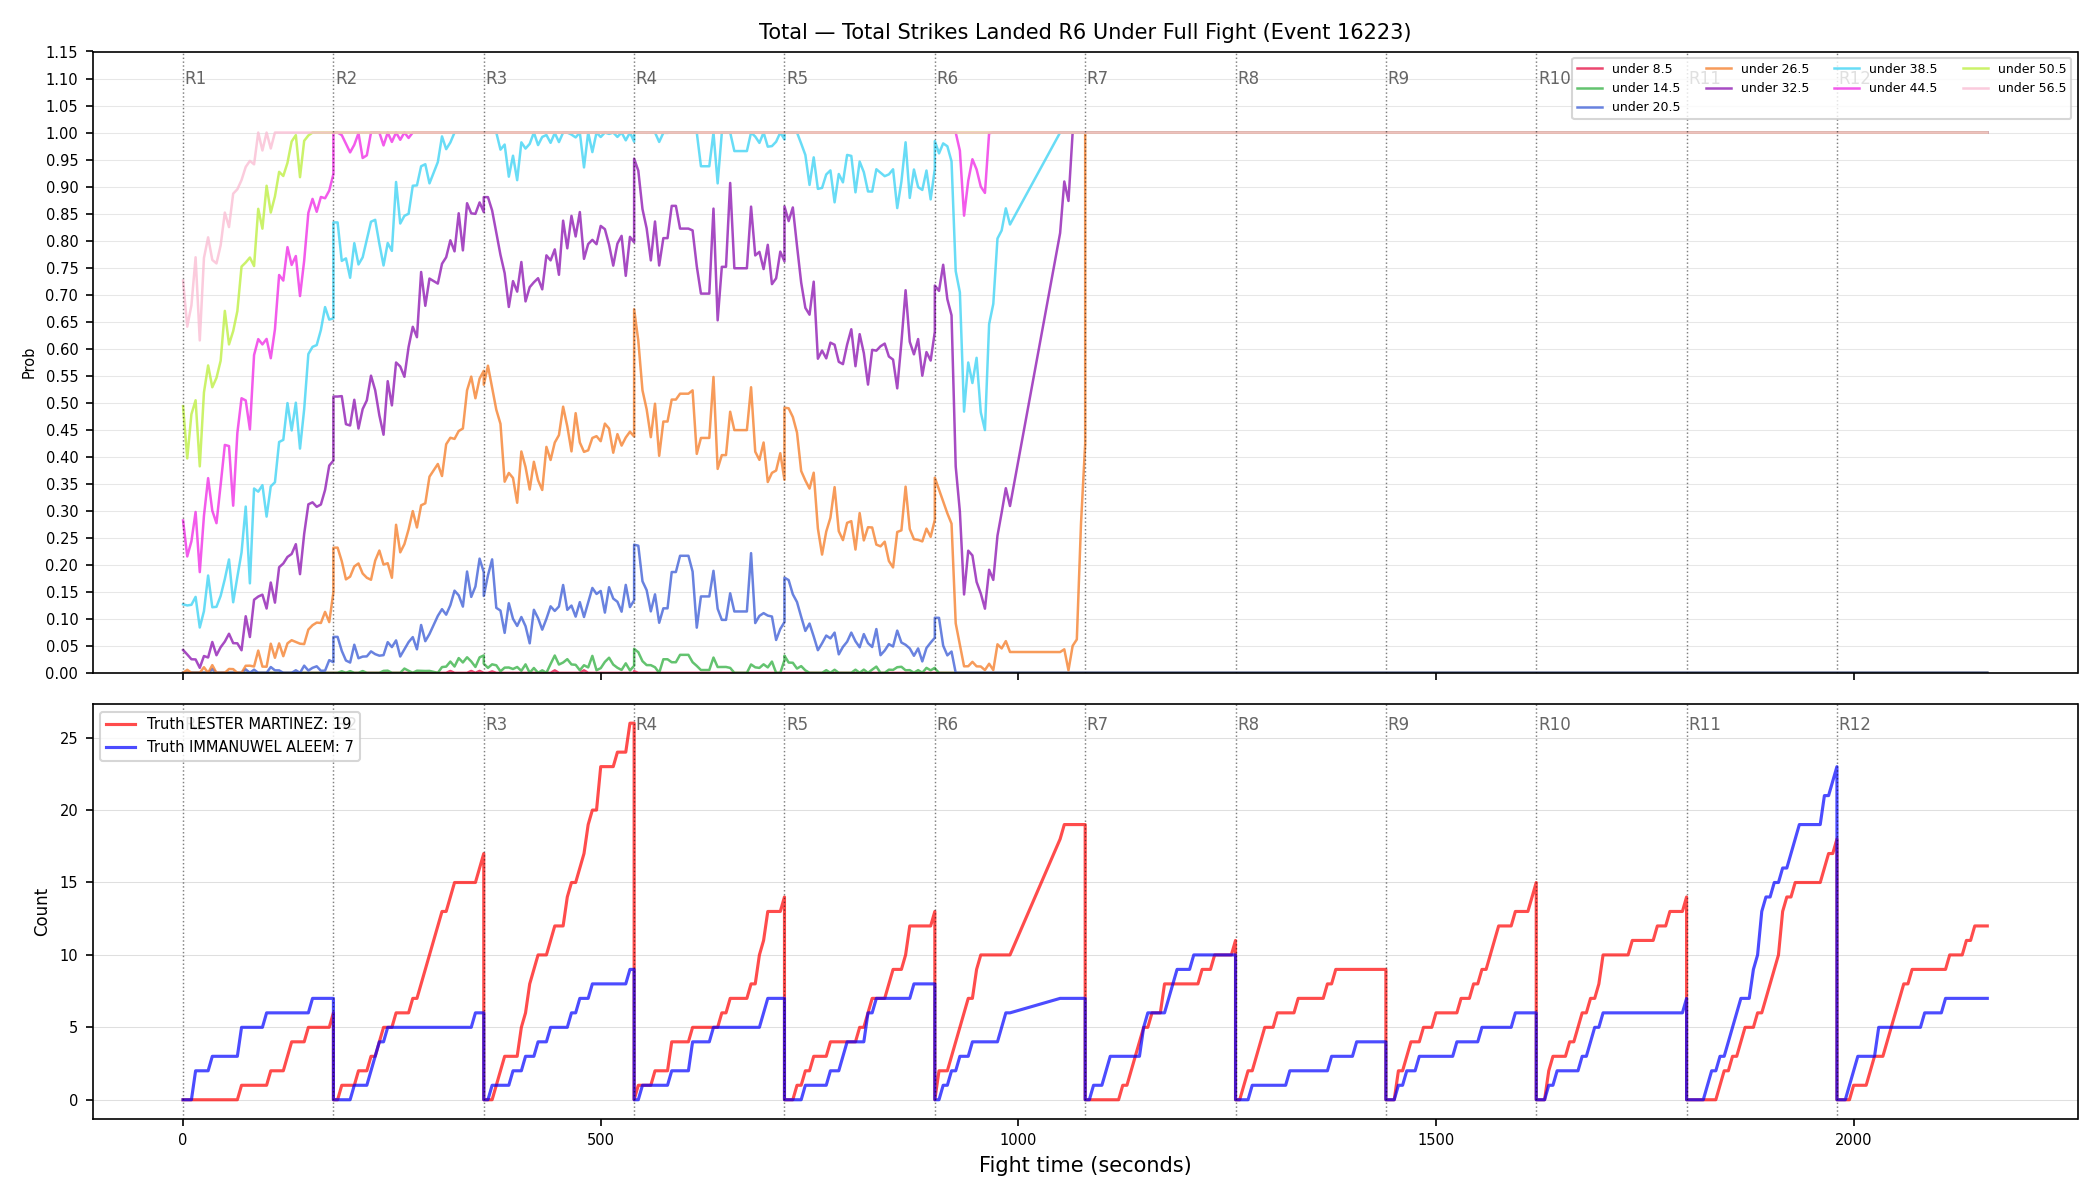2100x1200 pixels.
Task: Click the 'Count' y-axis label
Action: (x=41, y=912)
